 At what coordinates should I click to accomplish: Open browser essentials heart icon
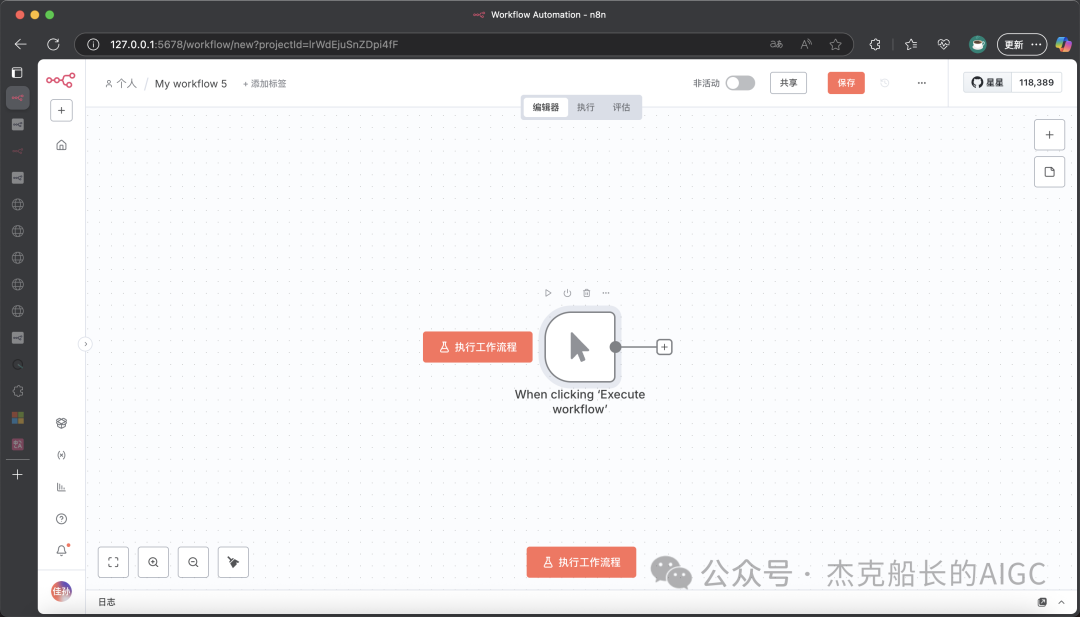point(944,44)
